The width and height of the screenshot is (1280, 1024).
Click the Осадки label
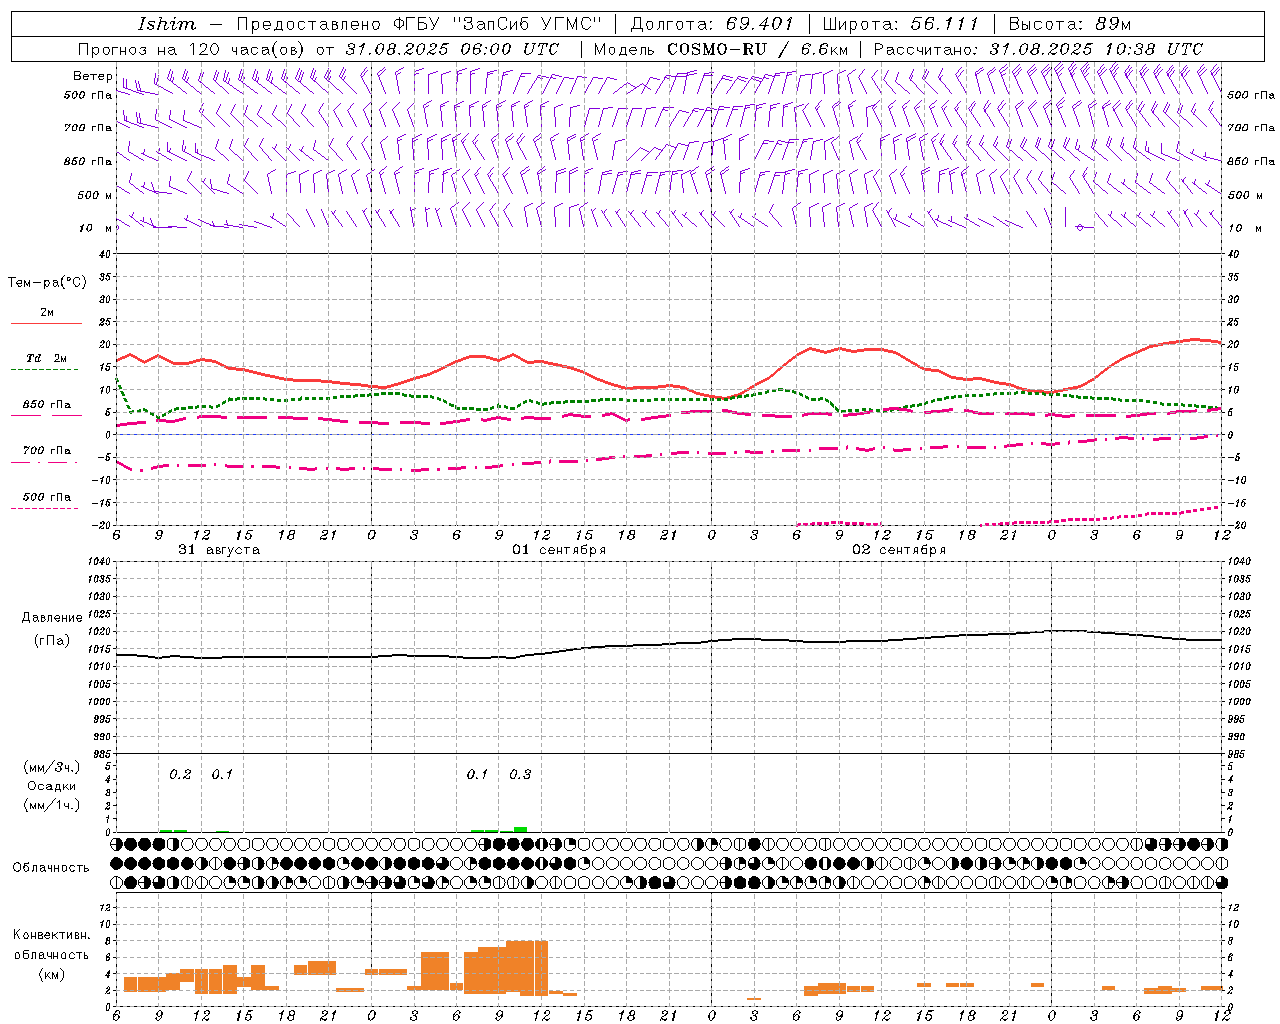52,787
